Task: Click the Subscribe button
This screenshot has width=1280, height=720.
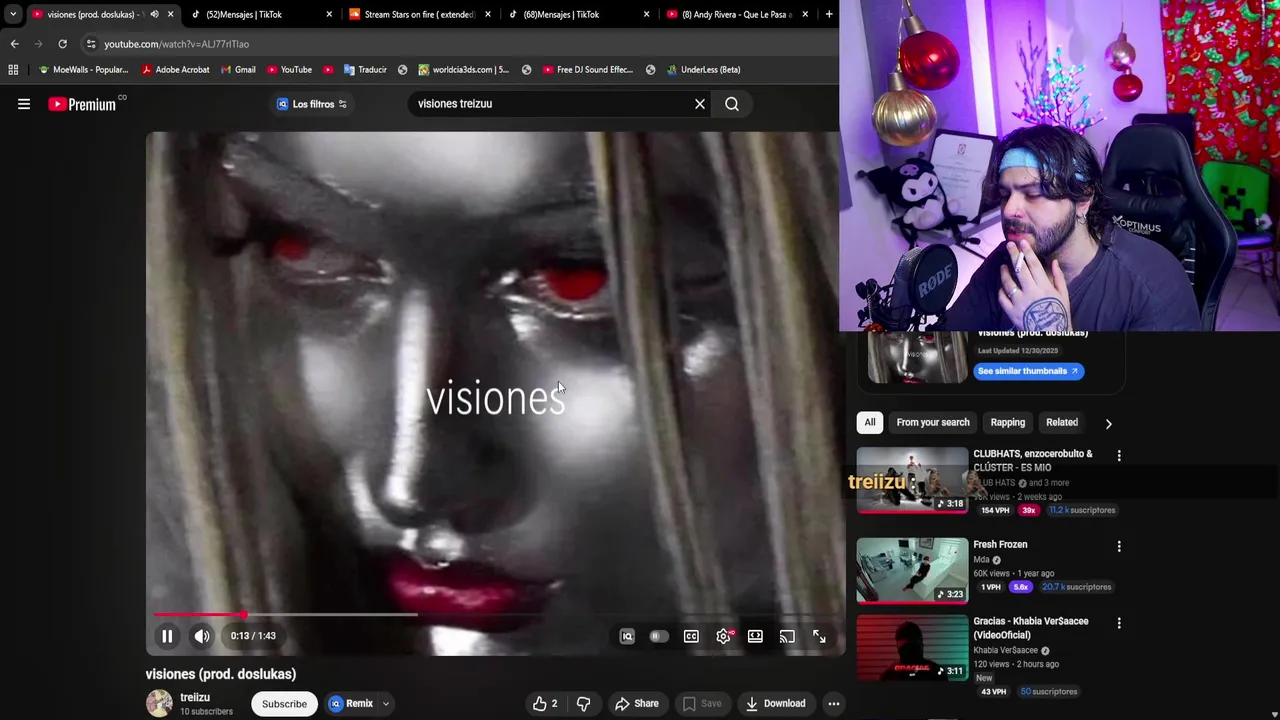Action: click(x=284, y=704)
